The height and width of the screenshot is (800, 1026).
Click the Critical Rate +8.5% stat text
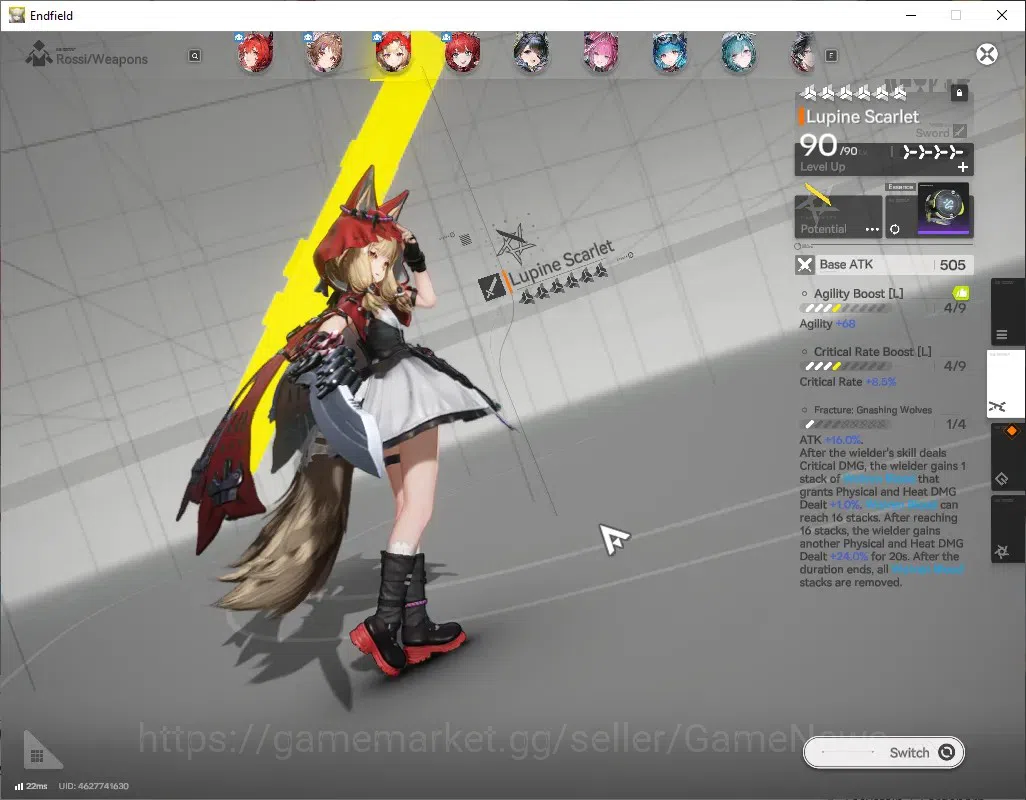847,382
